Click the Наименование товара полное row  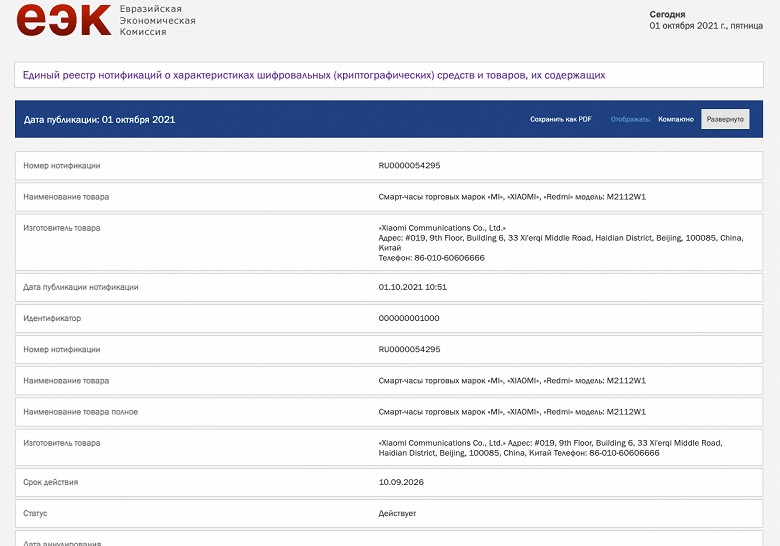point(389,412)
